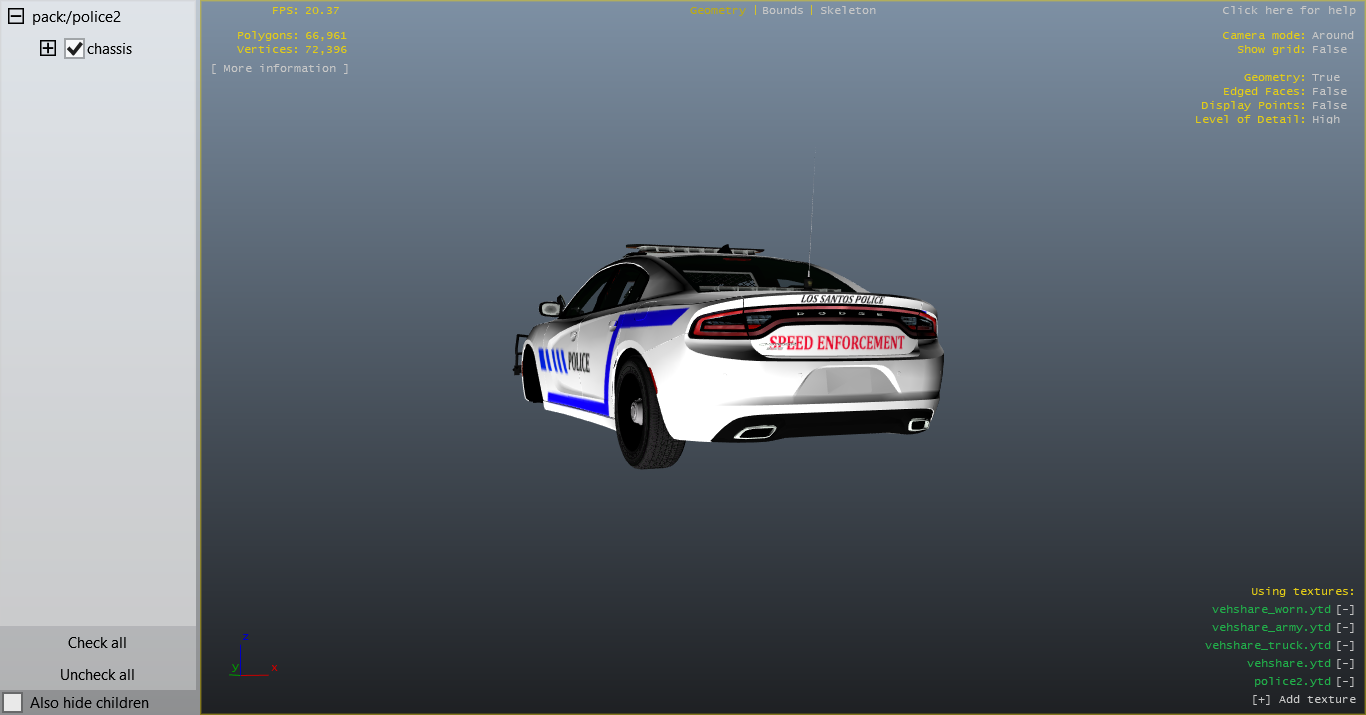This screenshot has width=1366, height=715.
Task: Expand the chassis tree node
Action: pyautogui.click(x=47, y=48)
